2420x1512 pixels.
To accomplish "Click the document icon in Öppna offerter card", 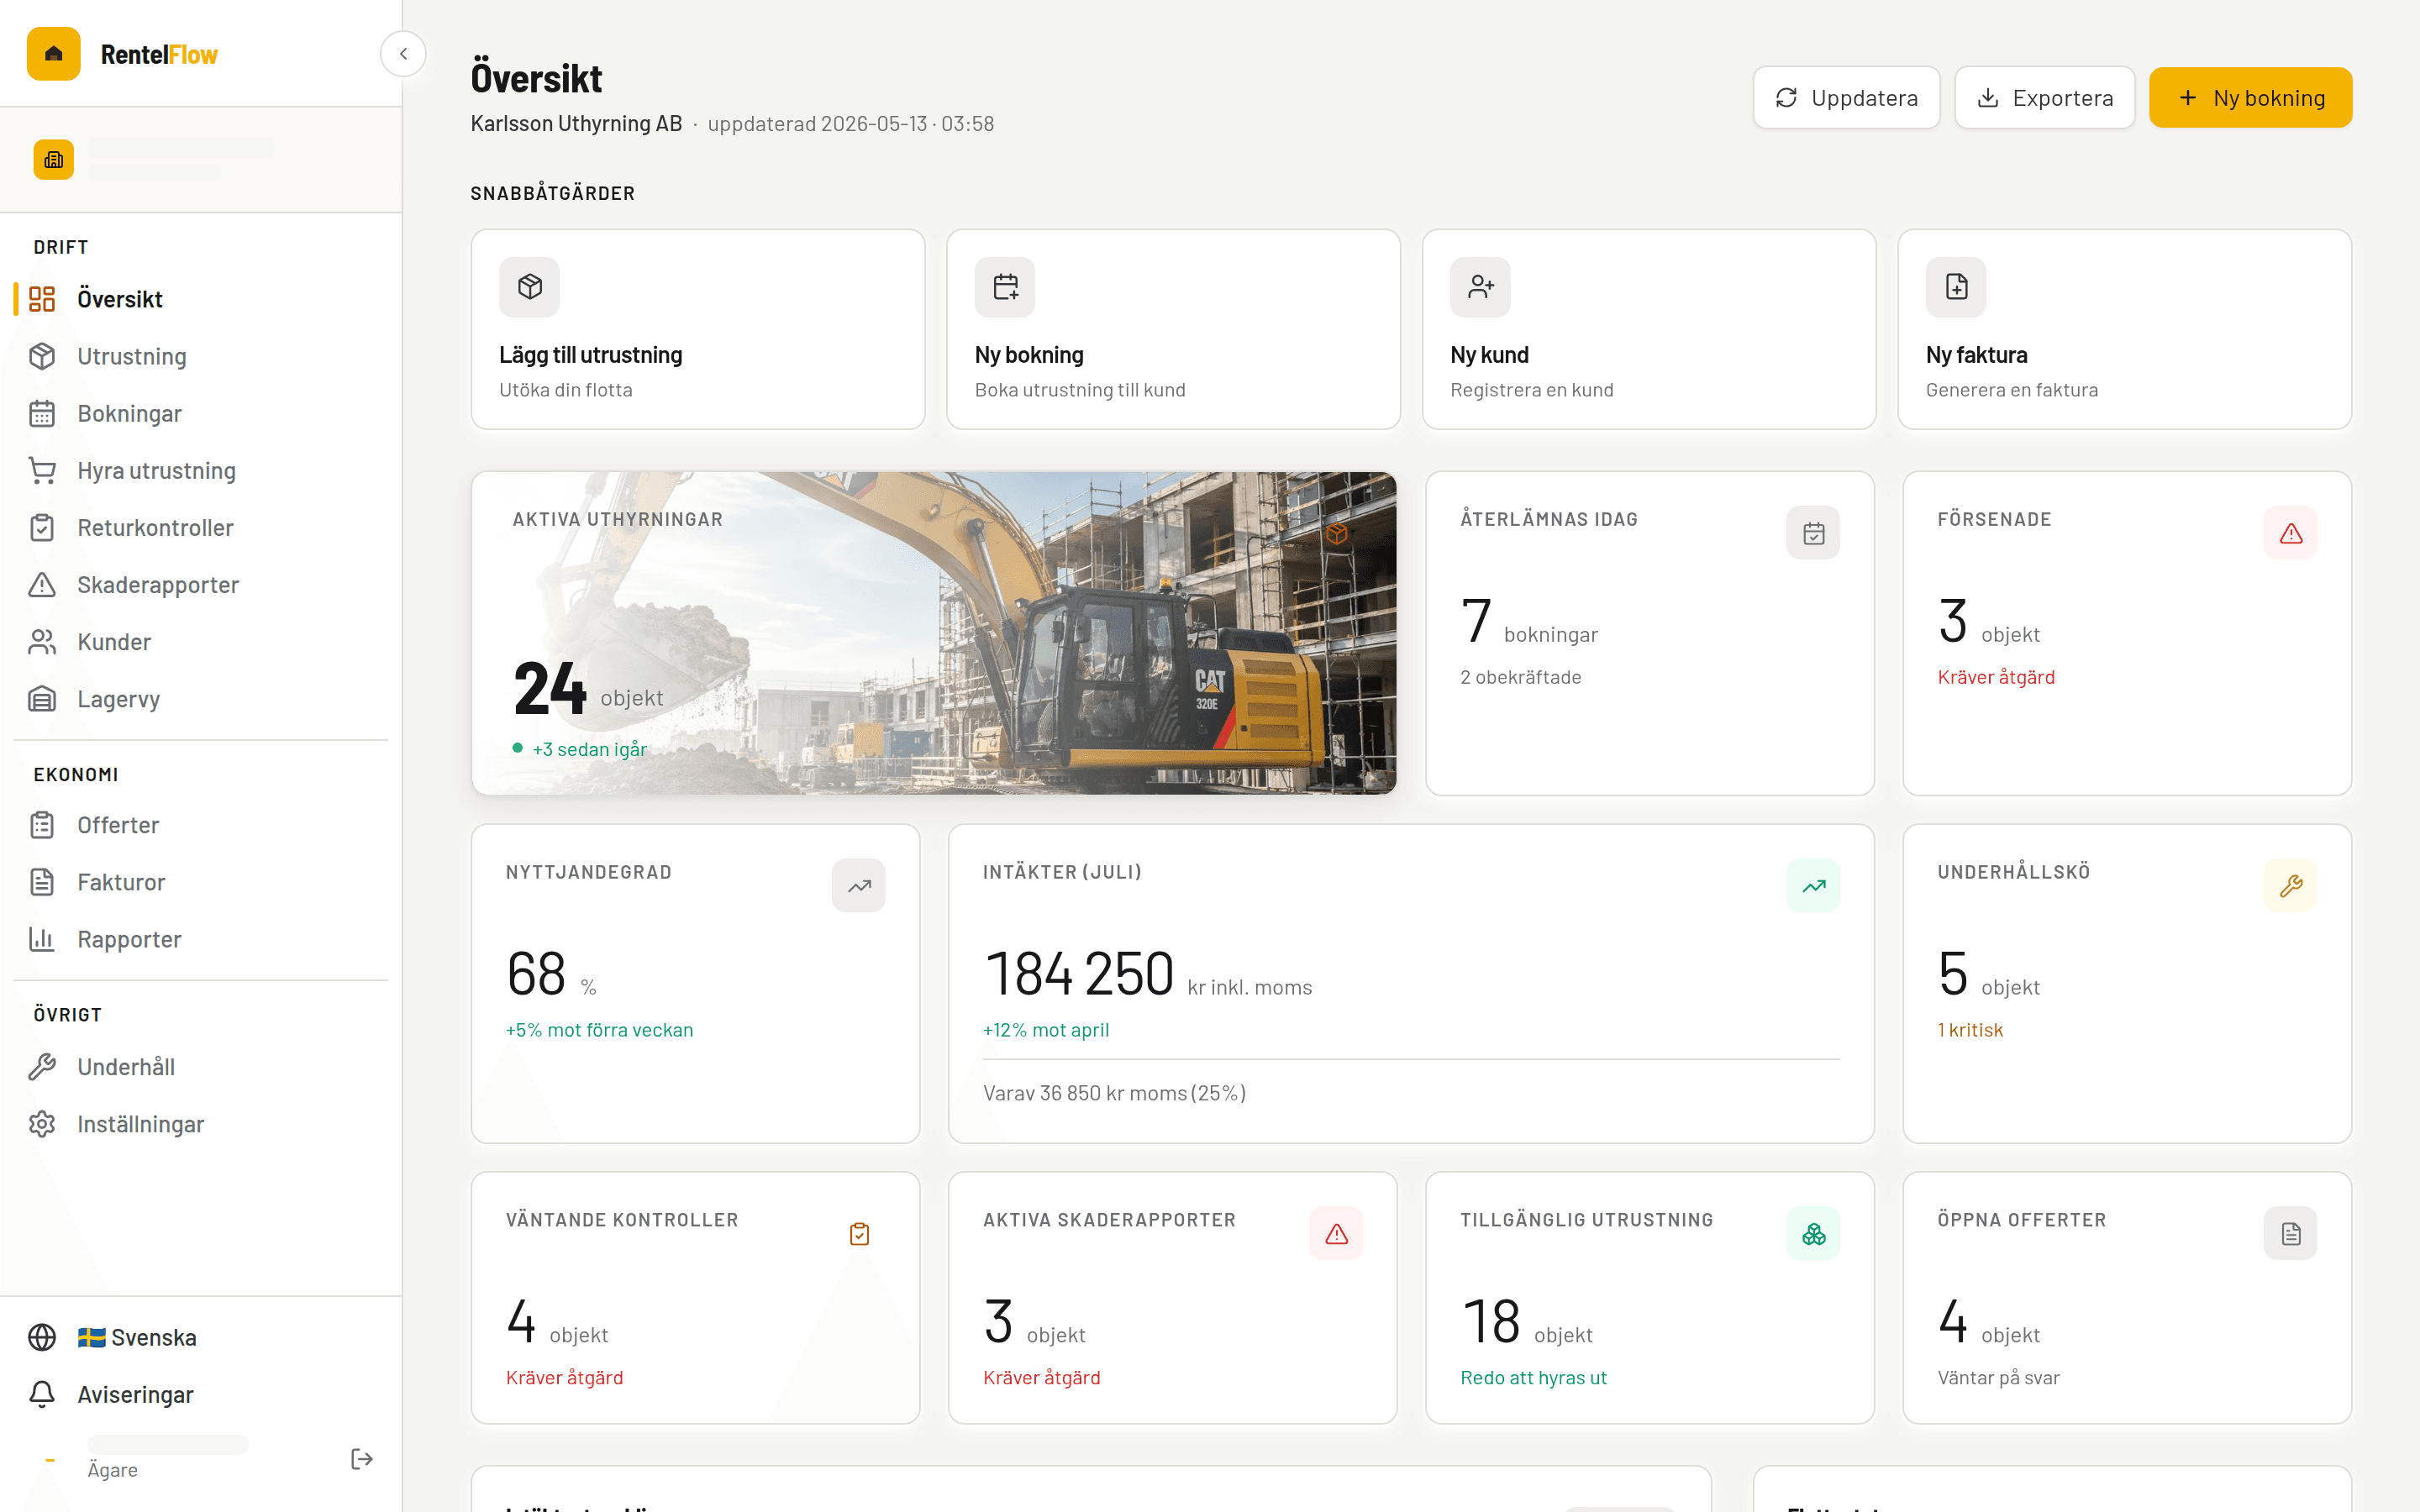I will coord(2290,1233).
